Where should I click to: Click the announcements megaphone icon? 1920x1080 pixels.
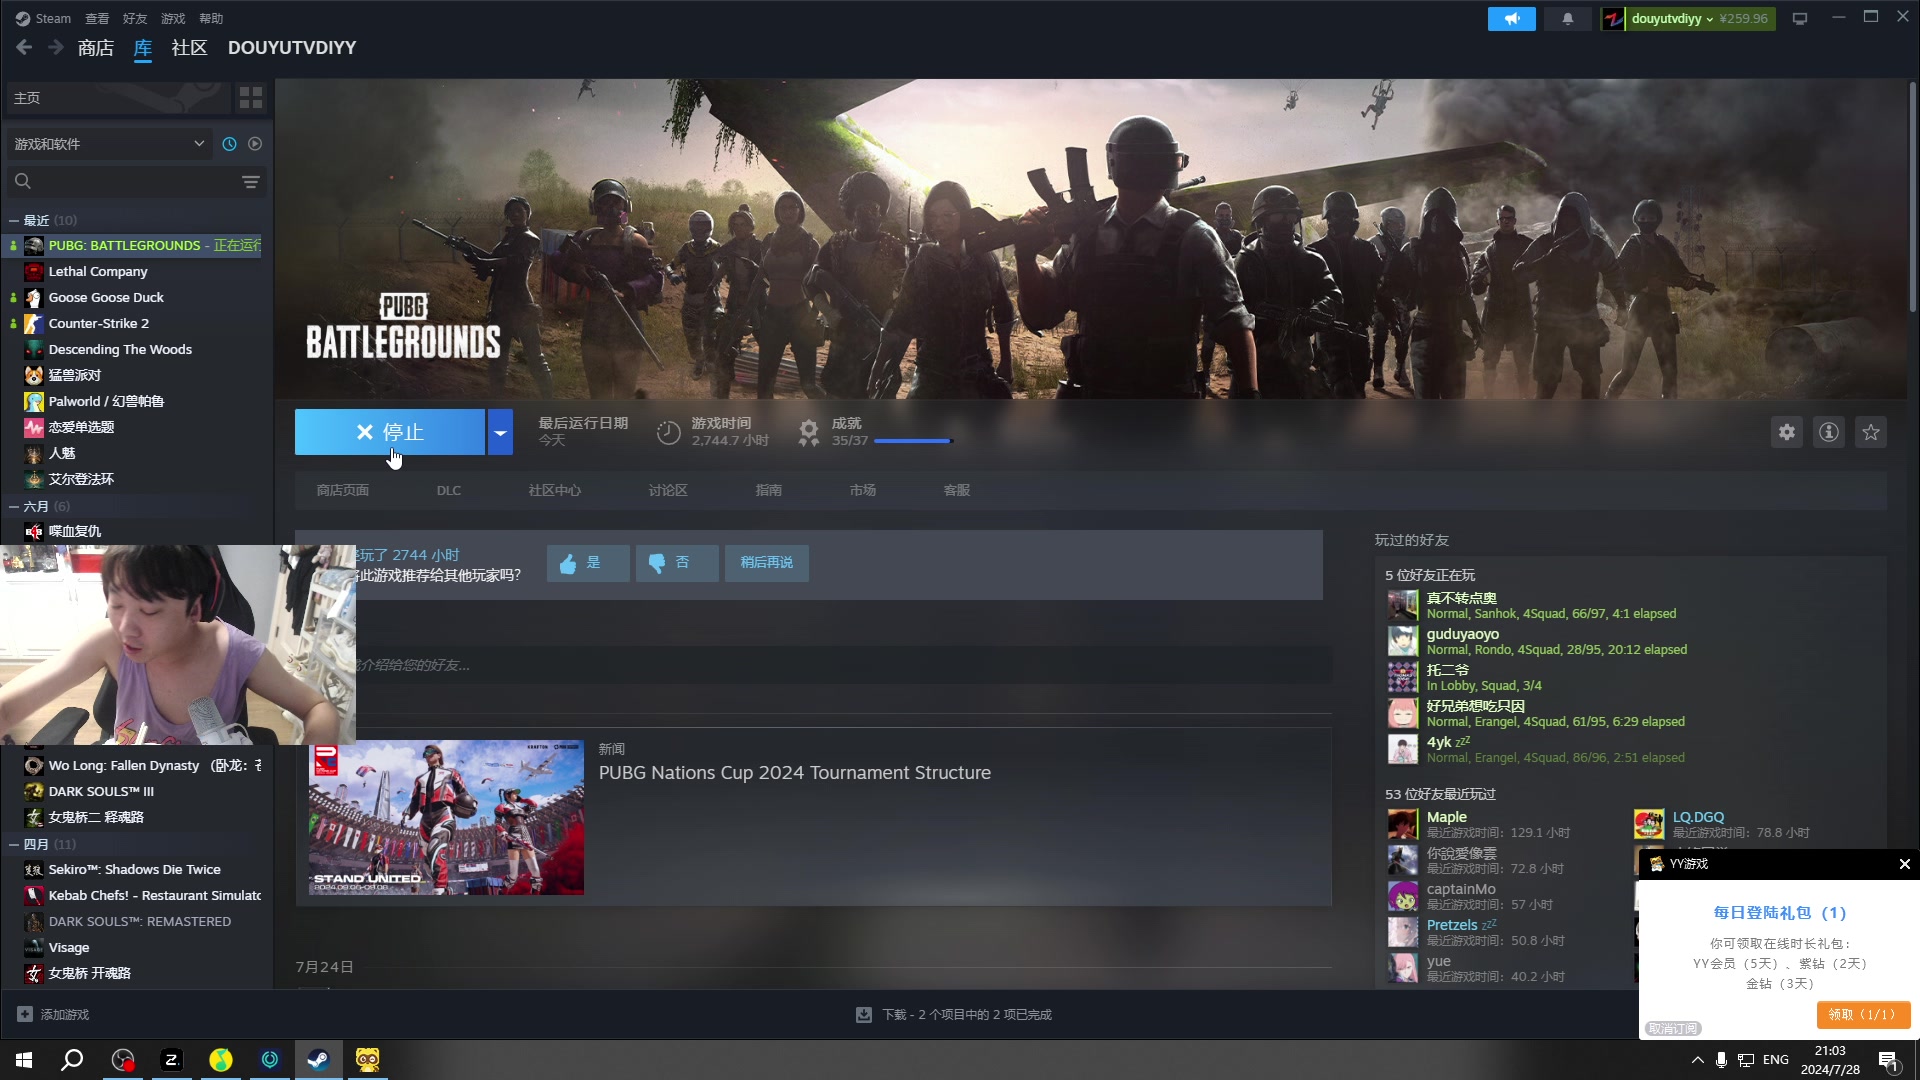coord(1511,19)
